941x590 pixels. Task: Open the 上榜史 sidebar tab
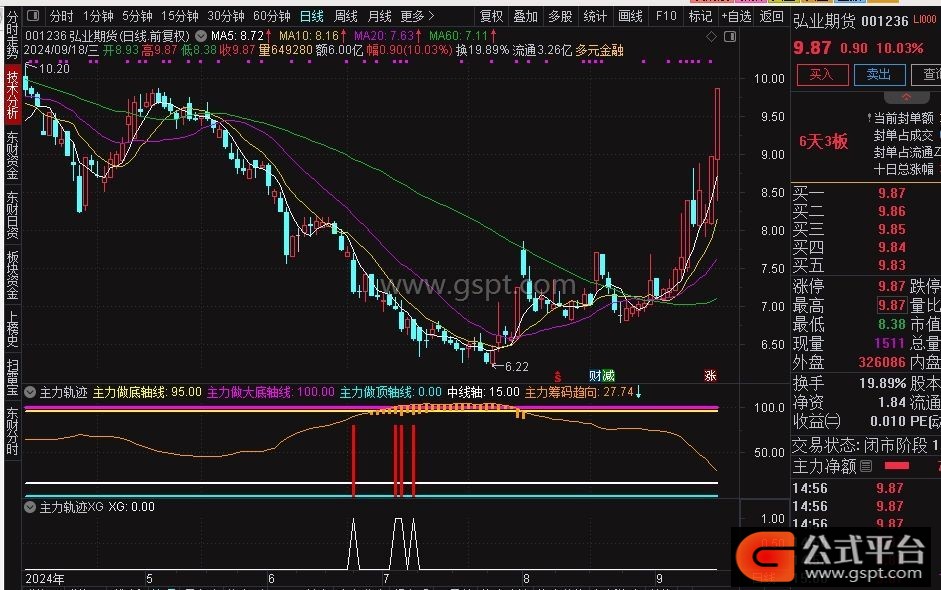pos(13,329)
